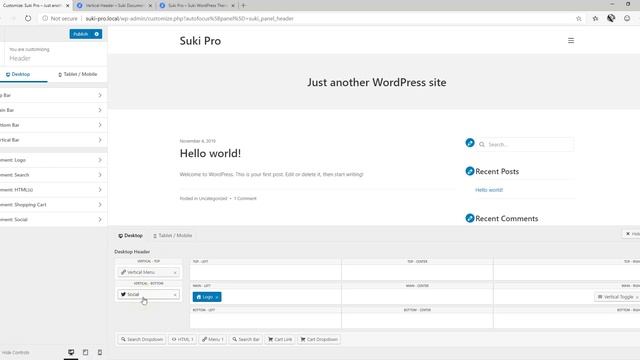Select the Cart Link element
The image size is (640, 360).
[280, 339]
